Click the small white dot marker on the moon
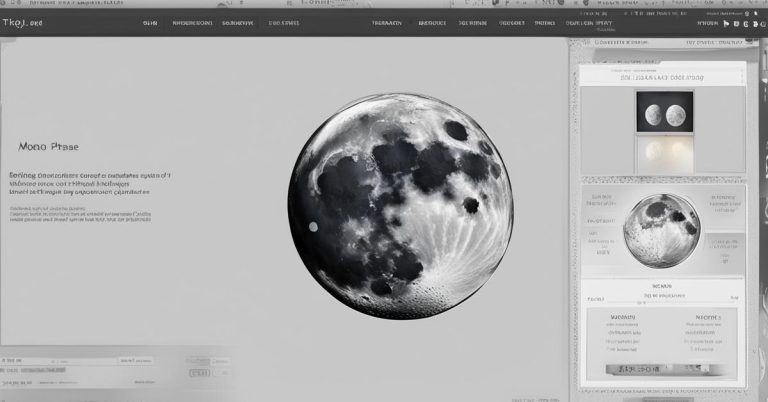768x402 pixels. pos(313,227)
